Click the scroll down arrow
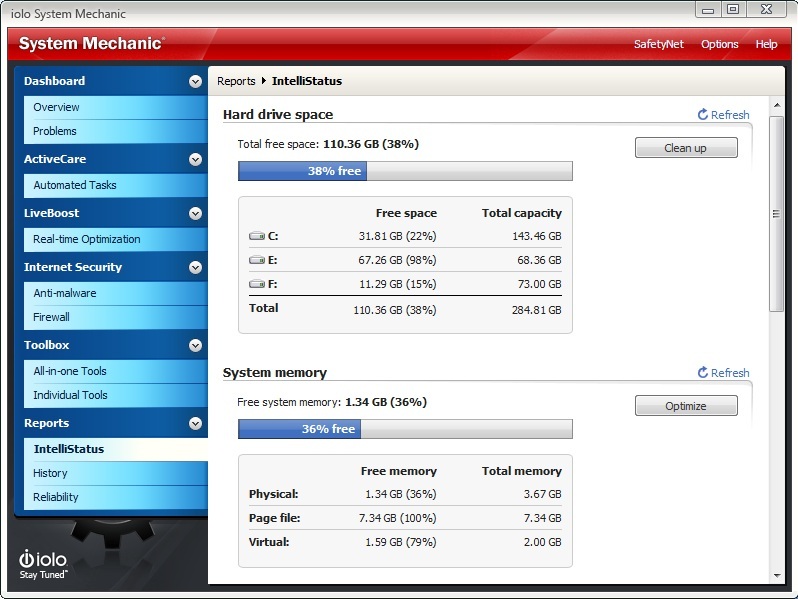This screenshot has width=798, height=599. (x=777, y=576)
